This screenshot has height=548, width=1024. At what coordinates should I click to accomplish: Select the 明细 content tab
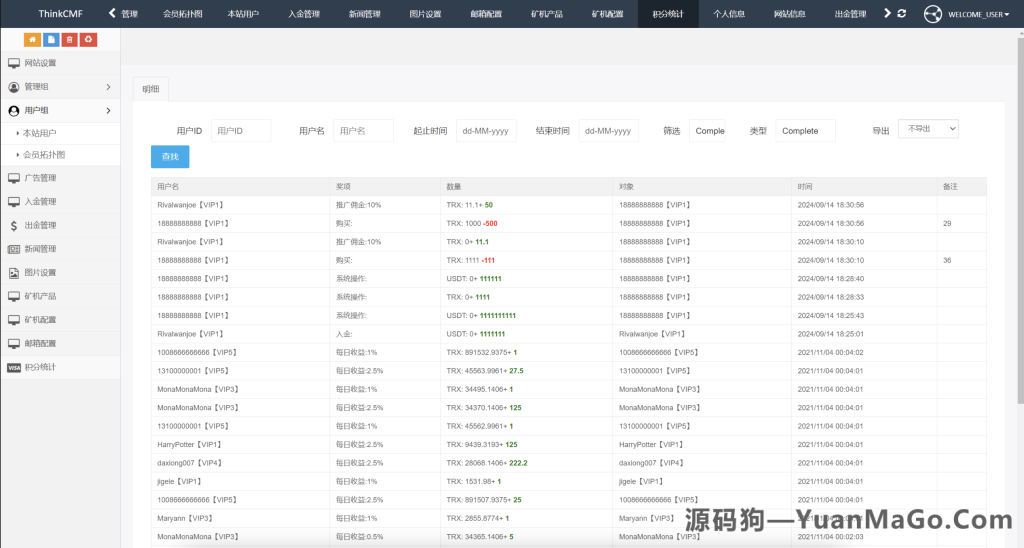(151, 89)
